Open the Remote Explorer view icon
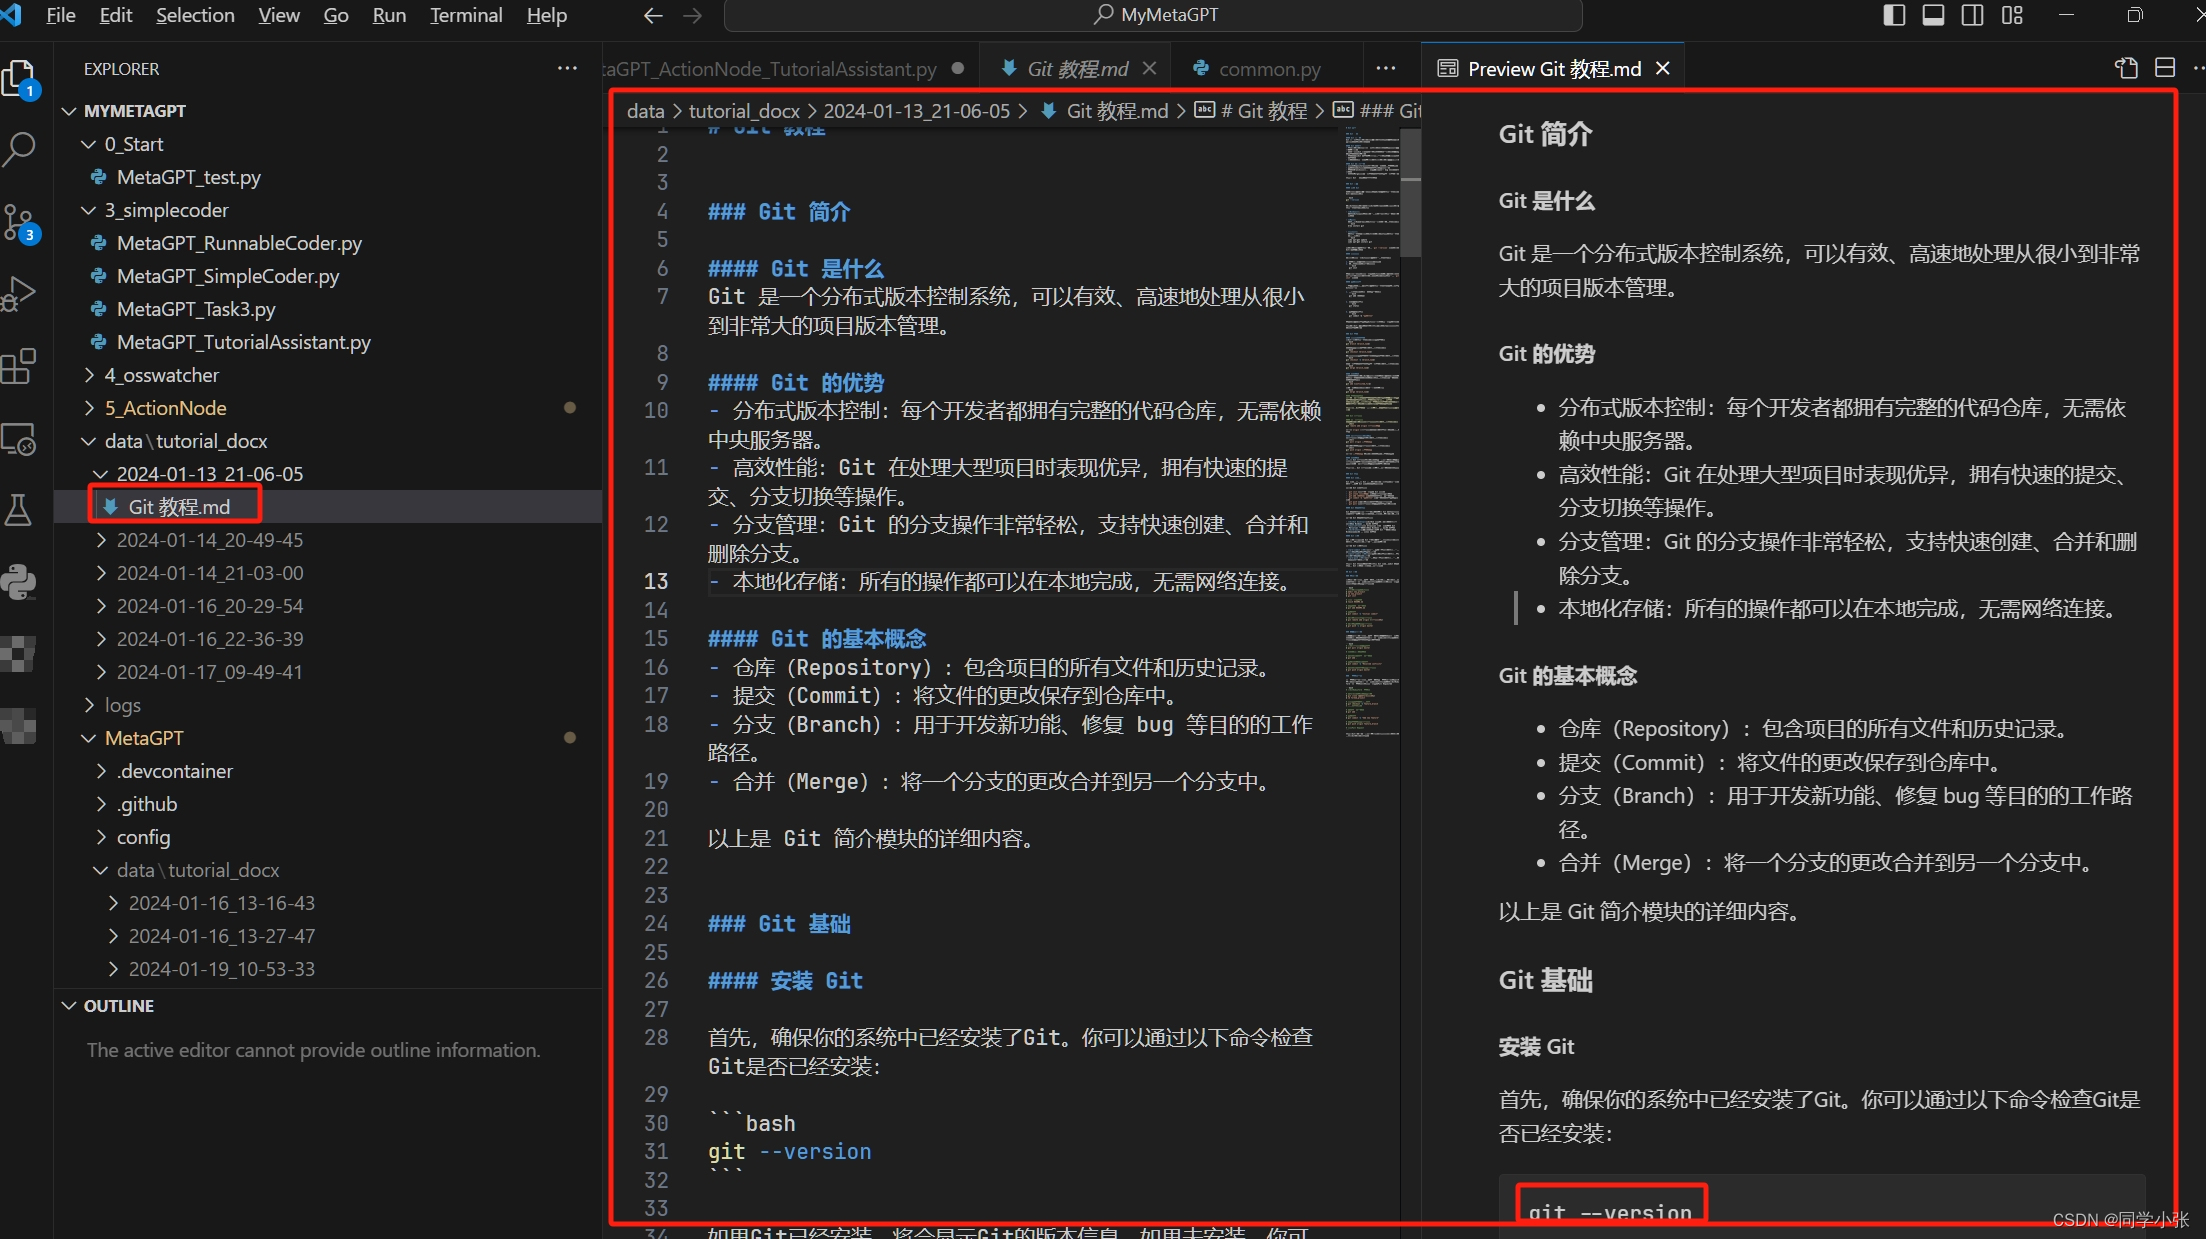The width and height of the screenshot is (2206, 1239). 19,438
